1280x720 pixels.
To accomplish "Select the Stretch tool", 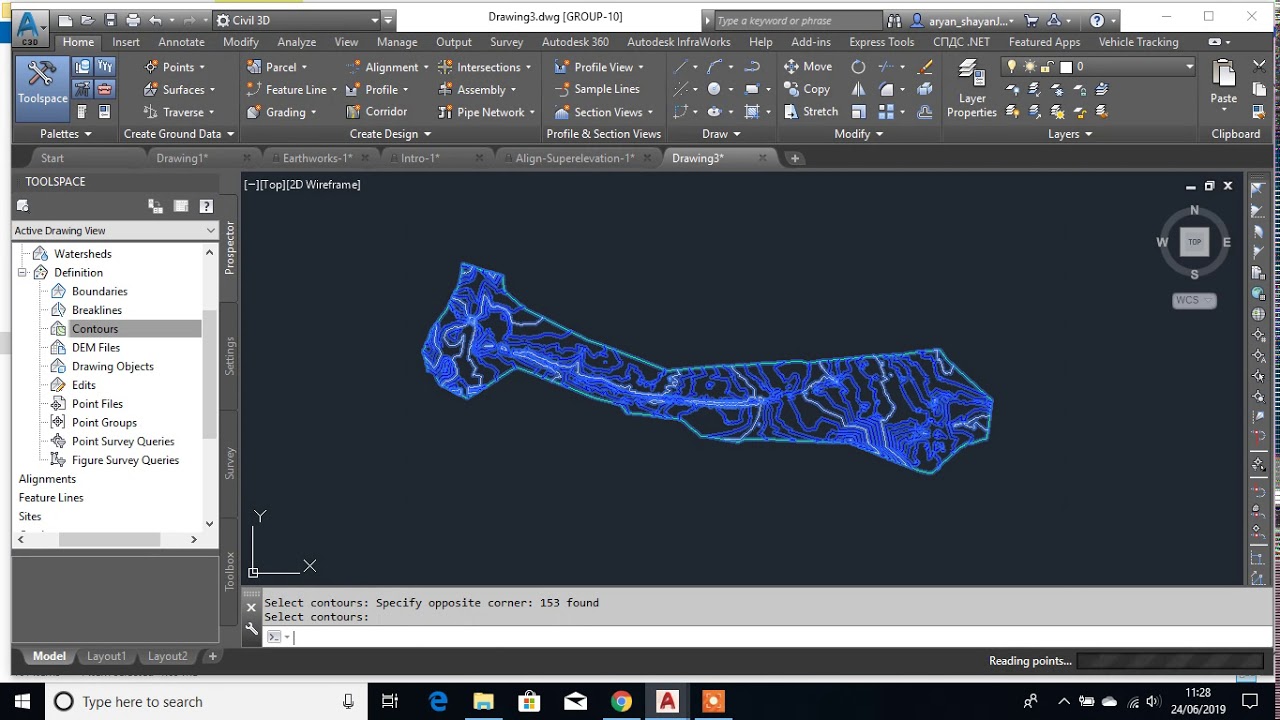I will pyautogui.click(x=810, y=112).
